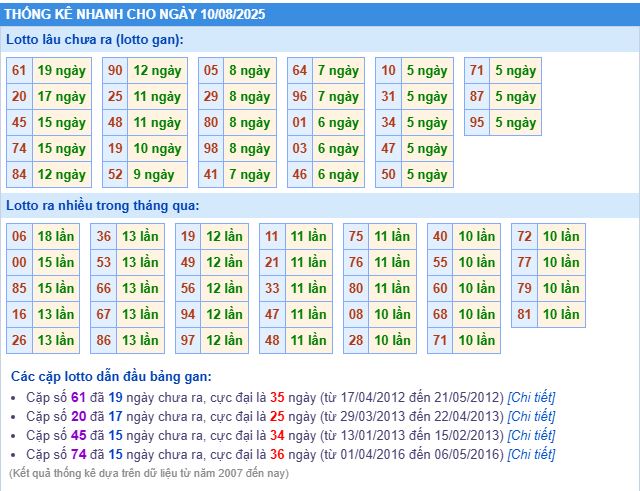Select number 41 cell

tap(211, 175)
